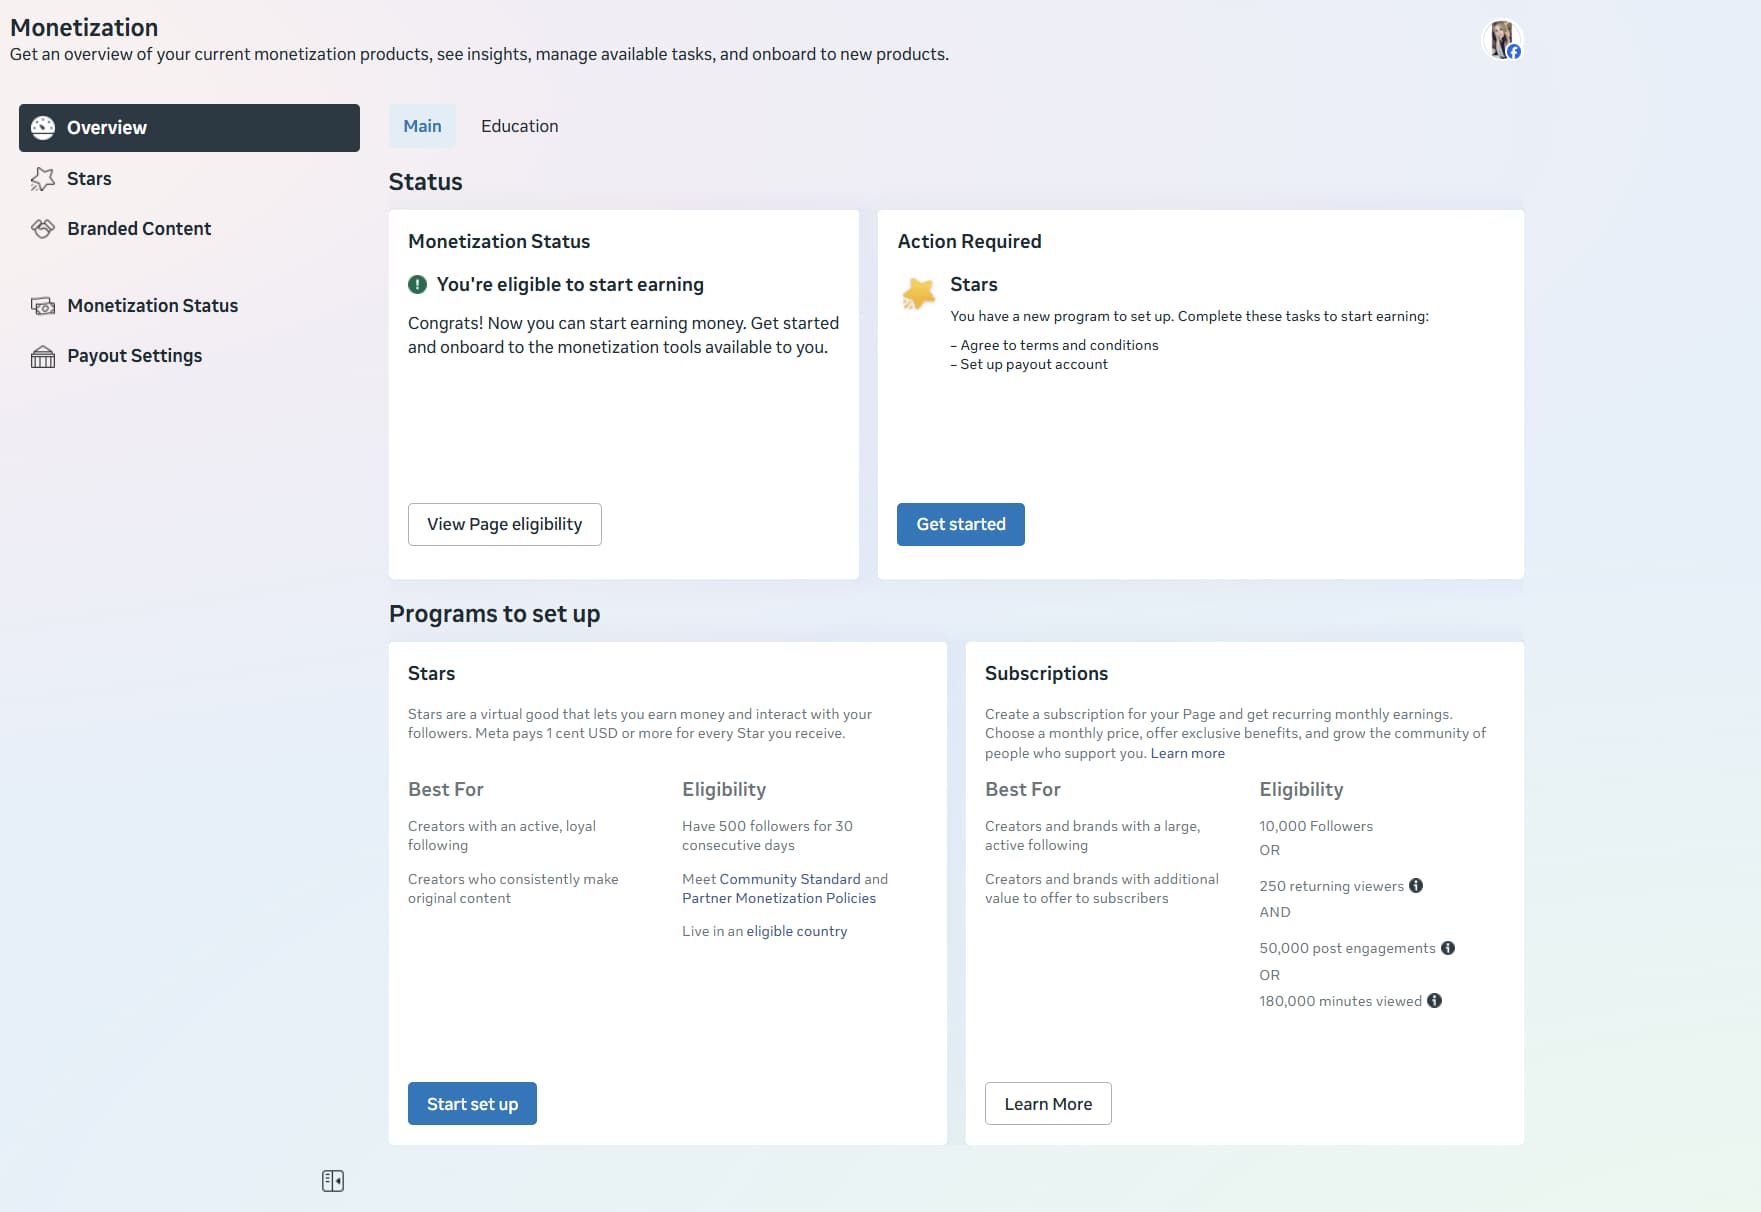Click info icon beside 50,000 post engagements
Screen dimensions: 1761x1212
(x=1447, y=948)
